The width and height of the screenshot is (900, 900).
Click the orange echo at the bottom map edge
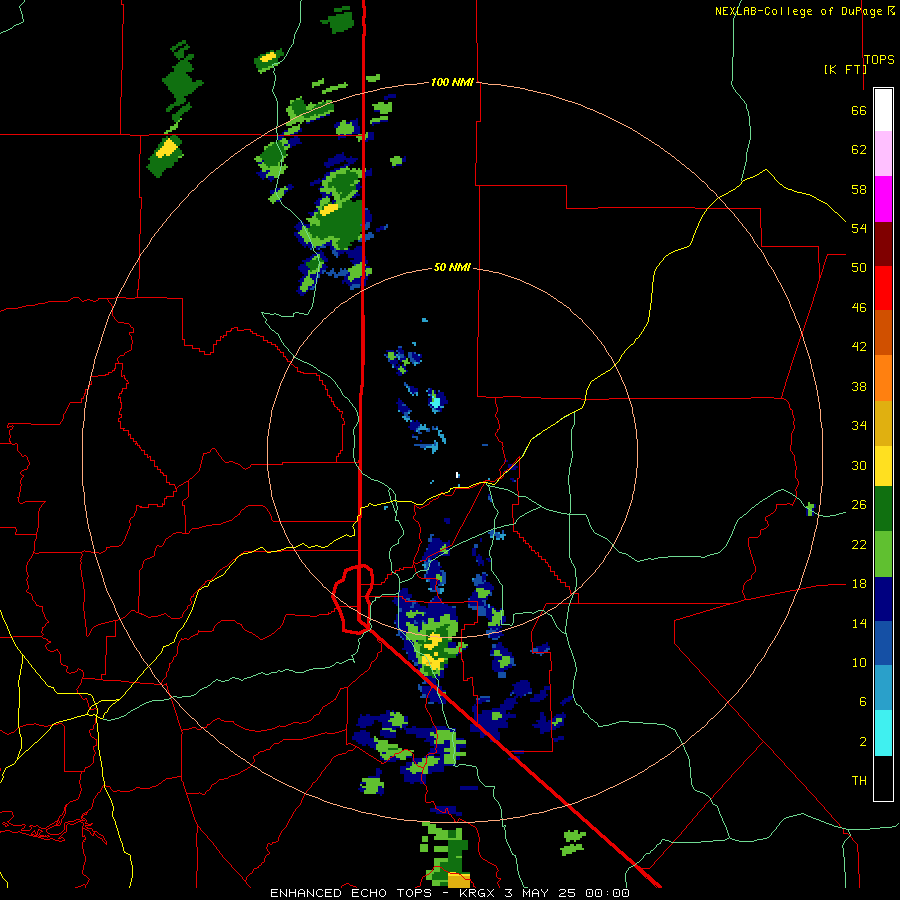coord(457,880)
